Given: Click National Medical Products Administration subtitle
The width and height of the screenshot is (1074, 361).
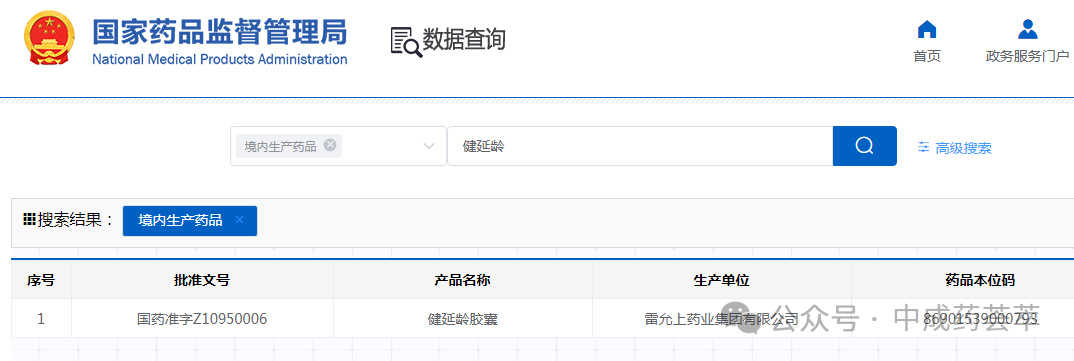Looking at the screenshot, I should tap(219, 59).
